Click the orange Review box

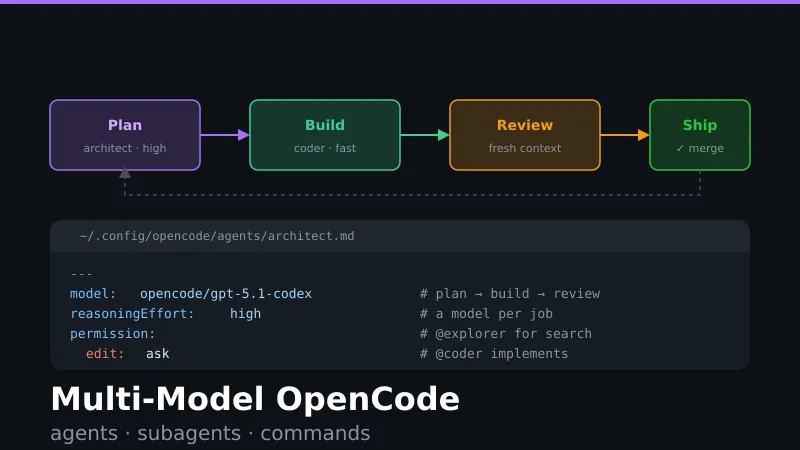525,135
